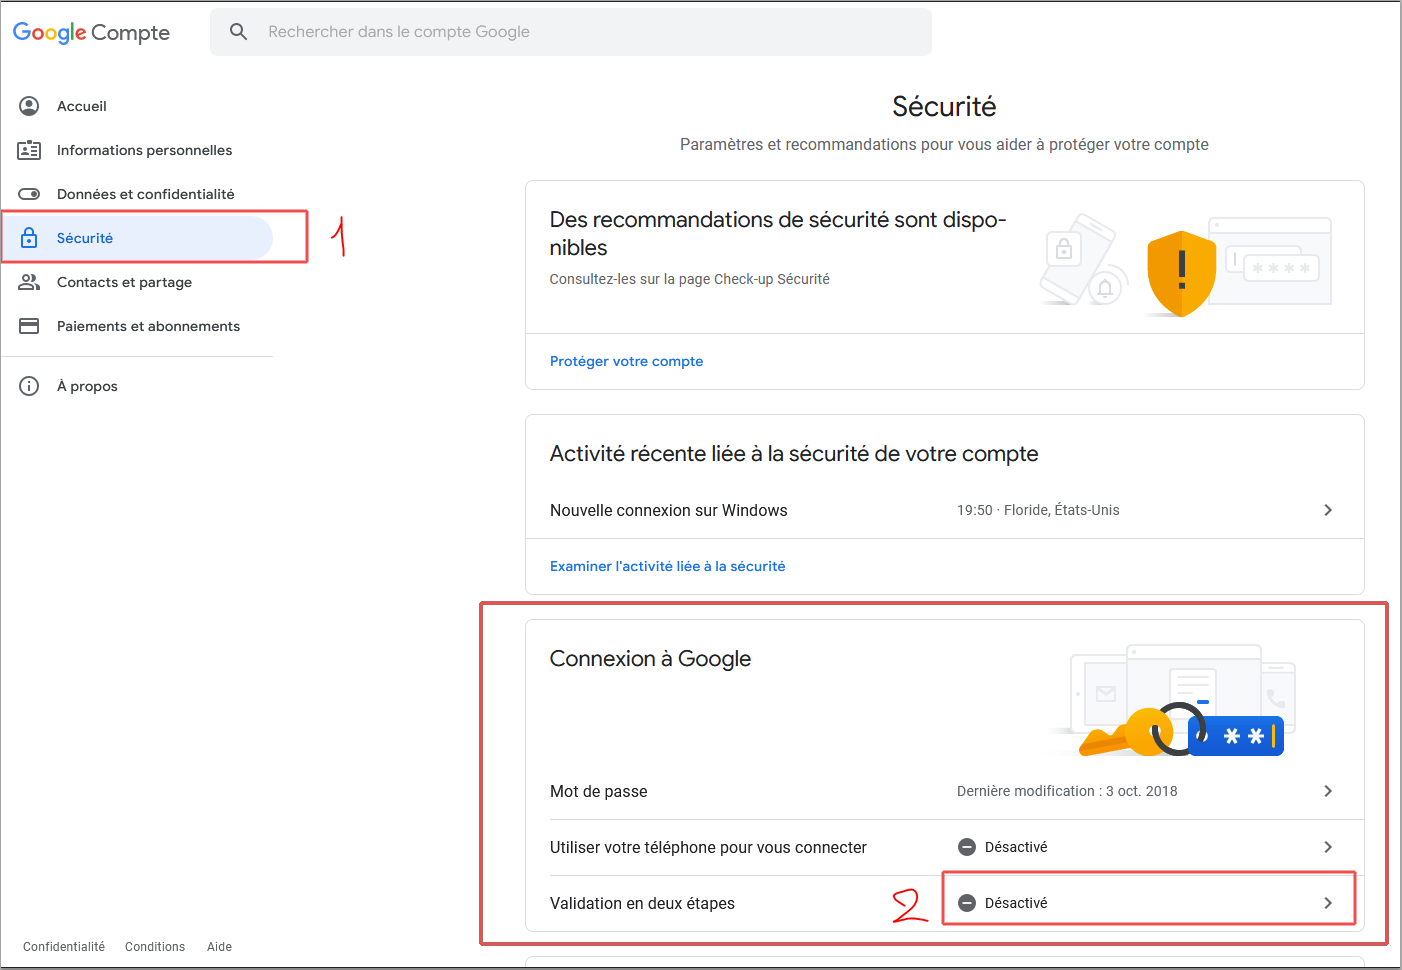Click the Informations personnelles ID card icon

pos(29,150)
